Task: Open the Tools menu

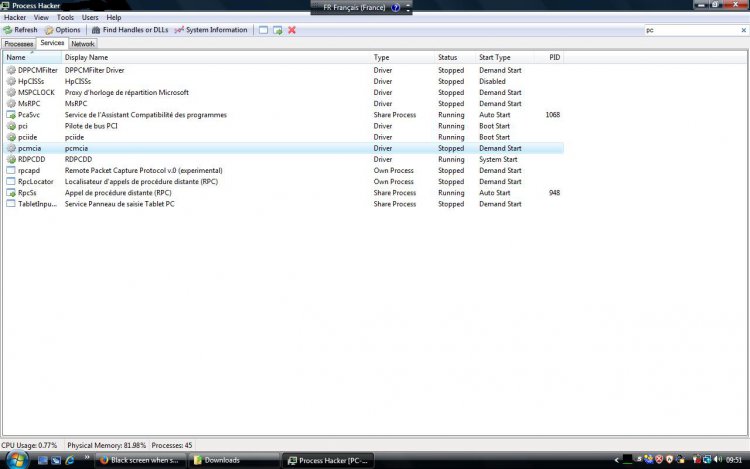Action: [65, 17]
